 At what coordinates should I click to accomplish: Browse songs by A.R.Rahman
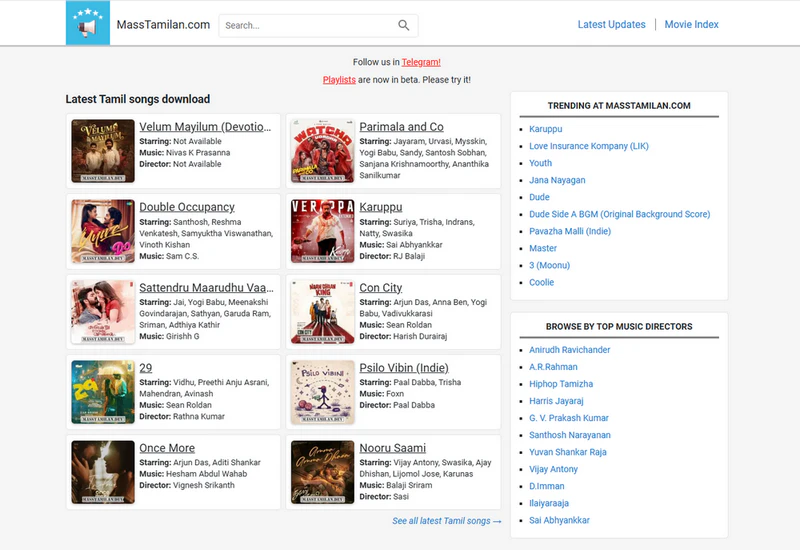pos(553,367)
